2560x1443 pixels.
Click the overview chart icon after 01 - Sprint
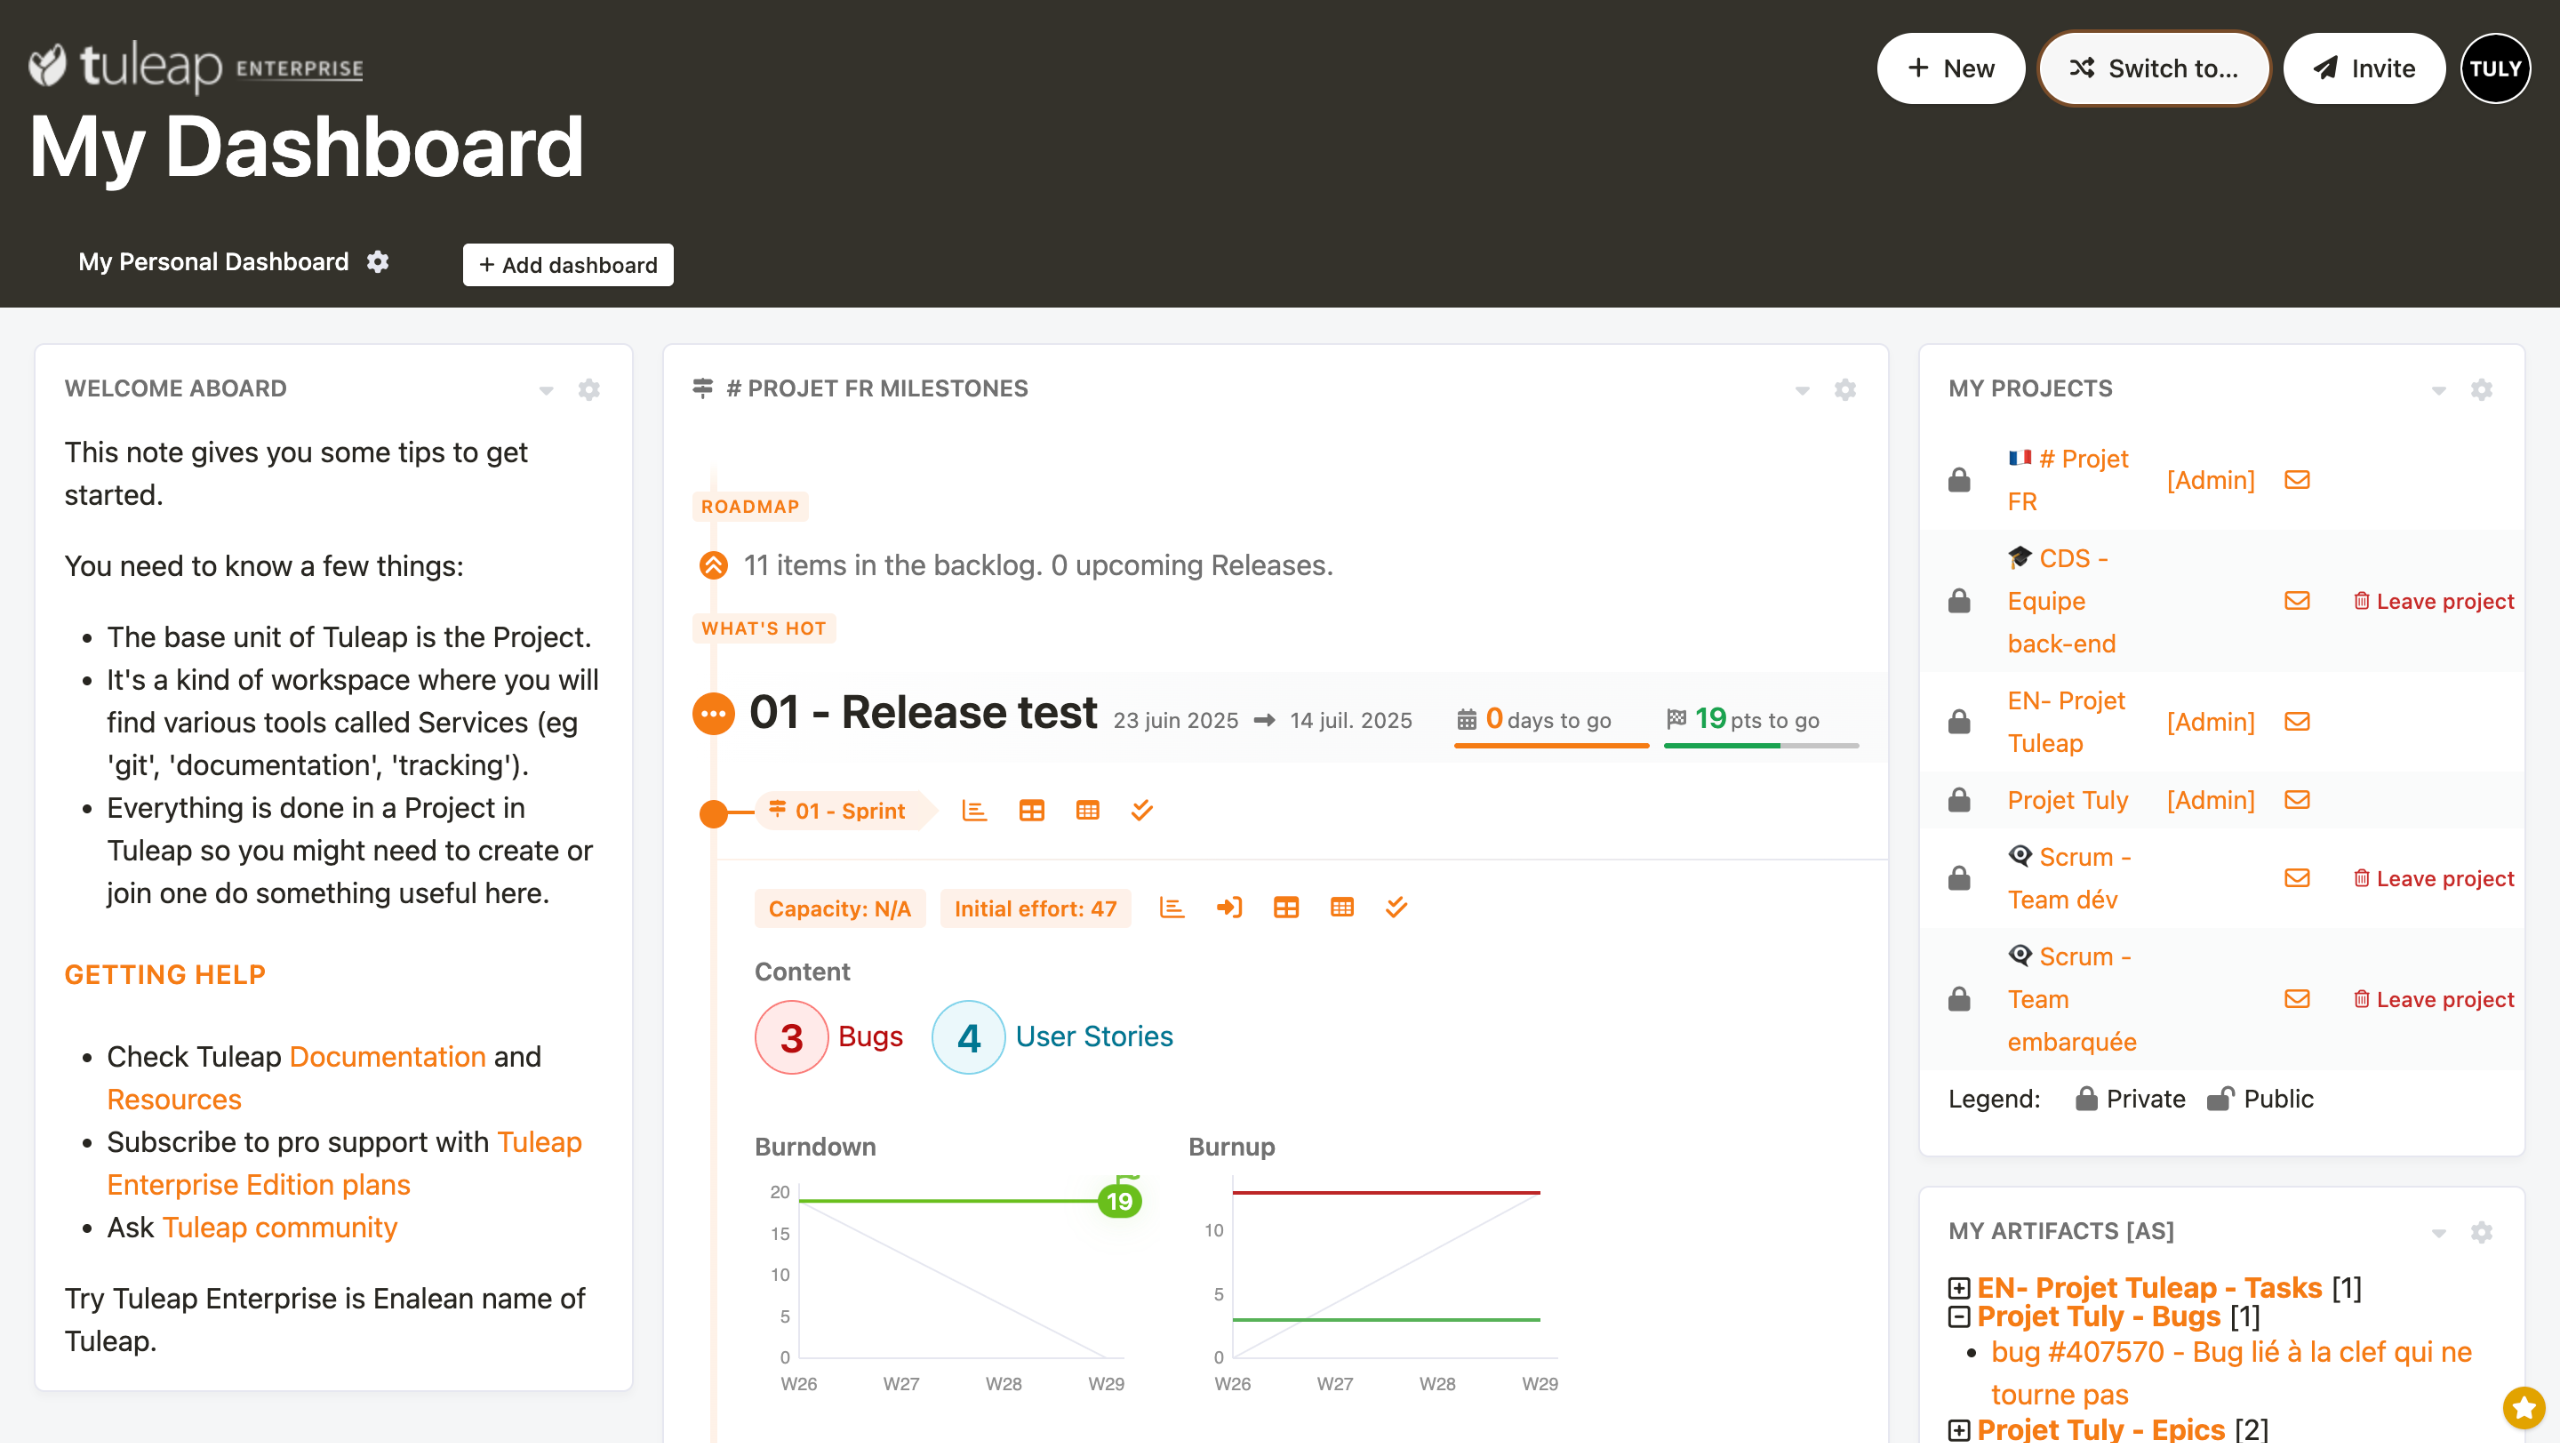[974, 810]
